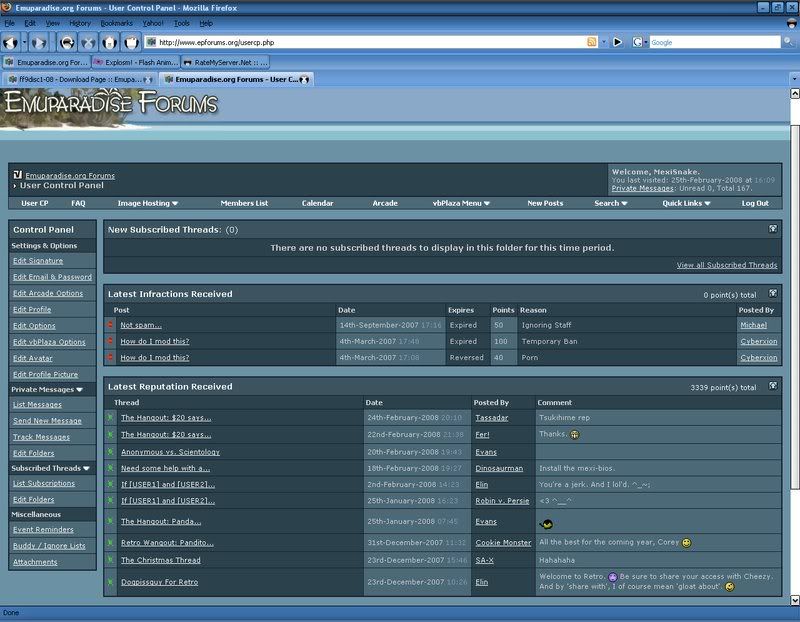Click the URL address bar field
The image size is (800, 622).
pos(371,42)
